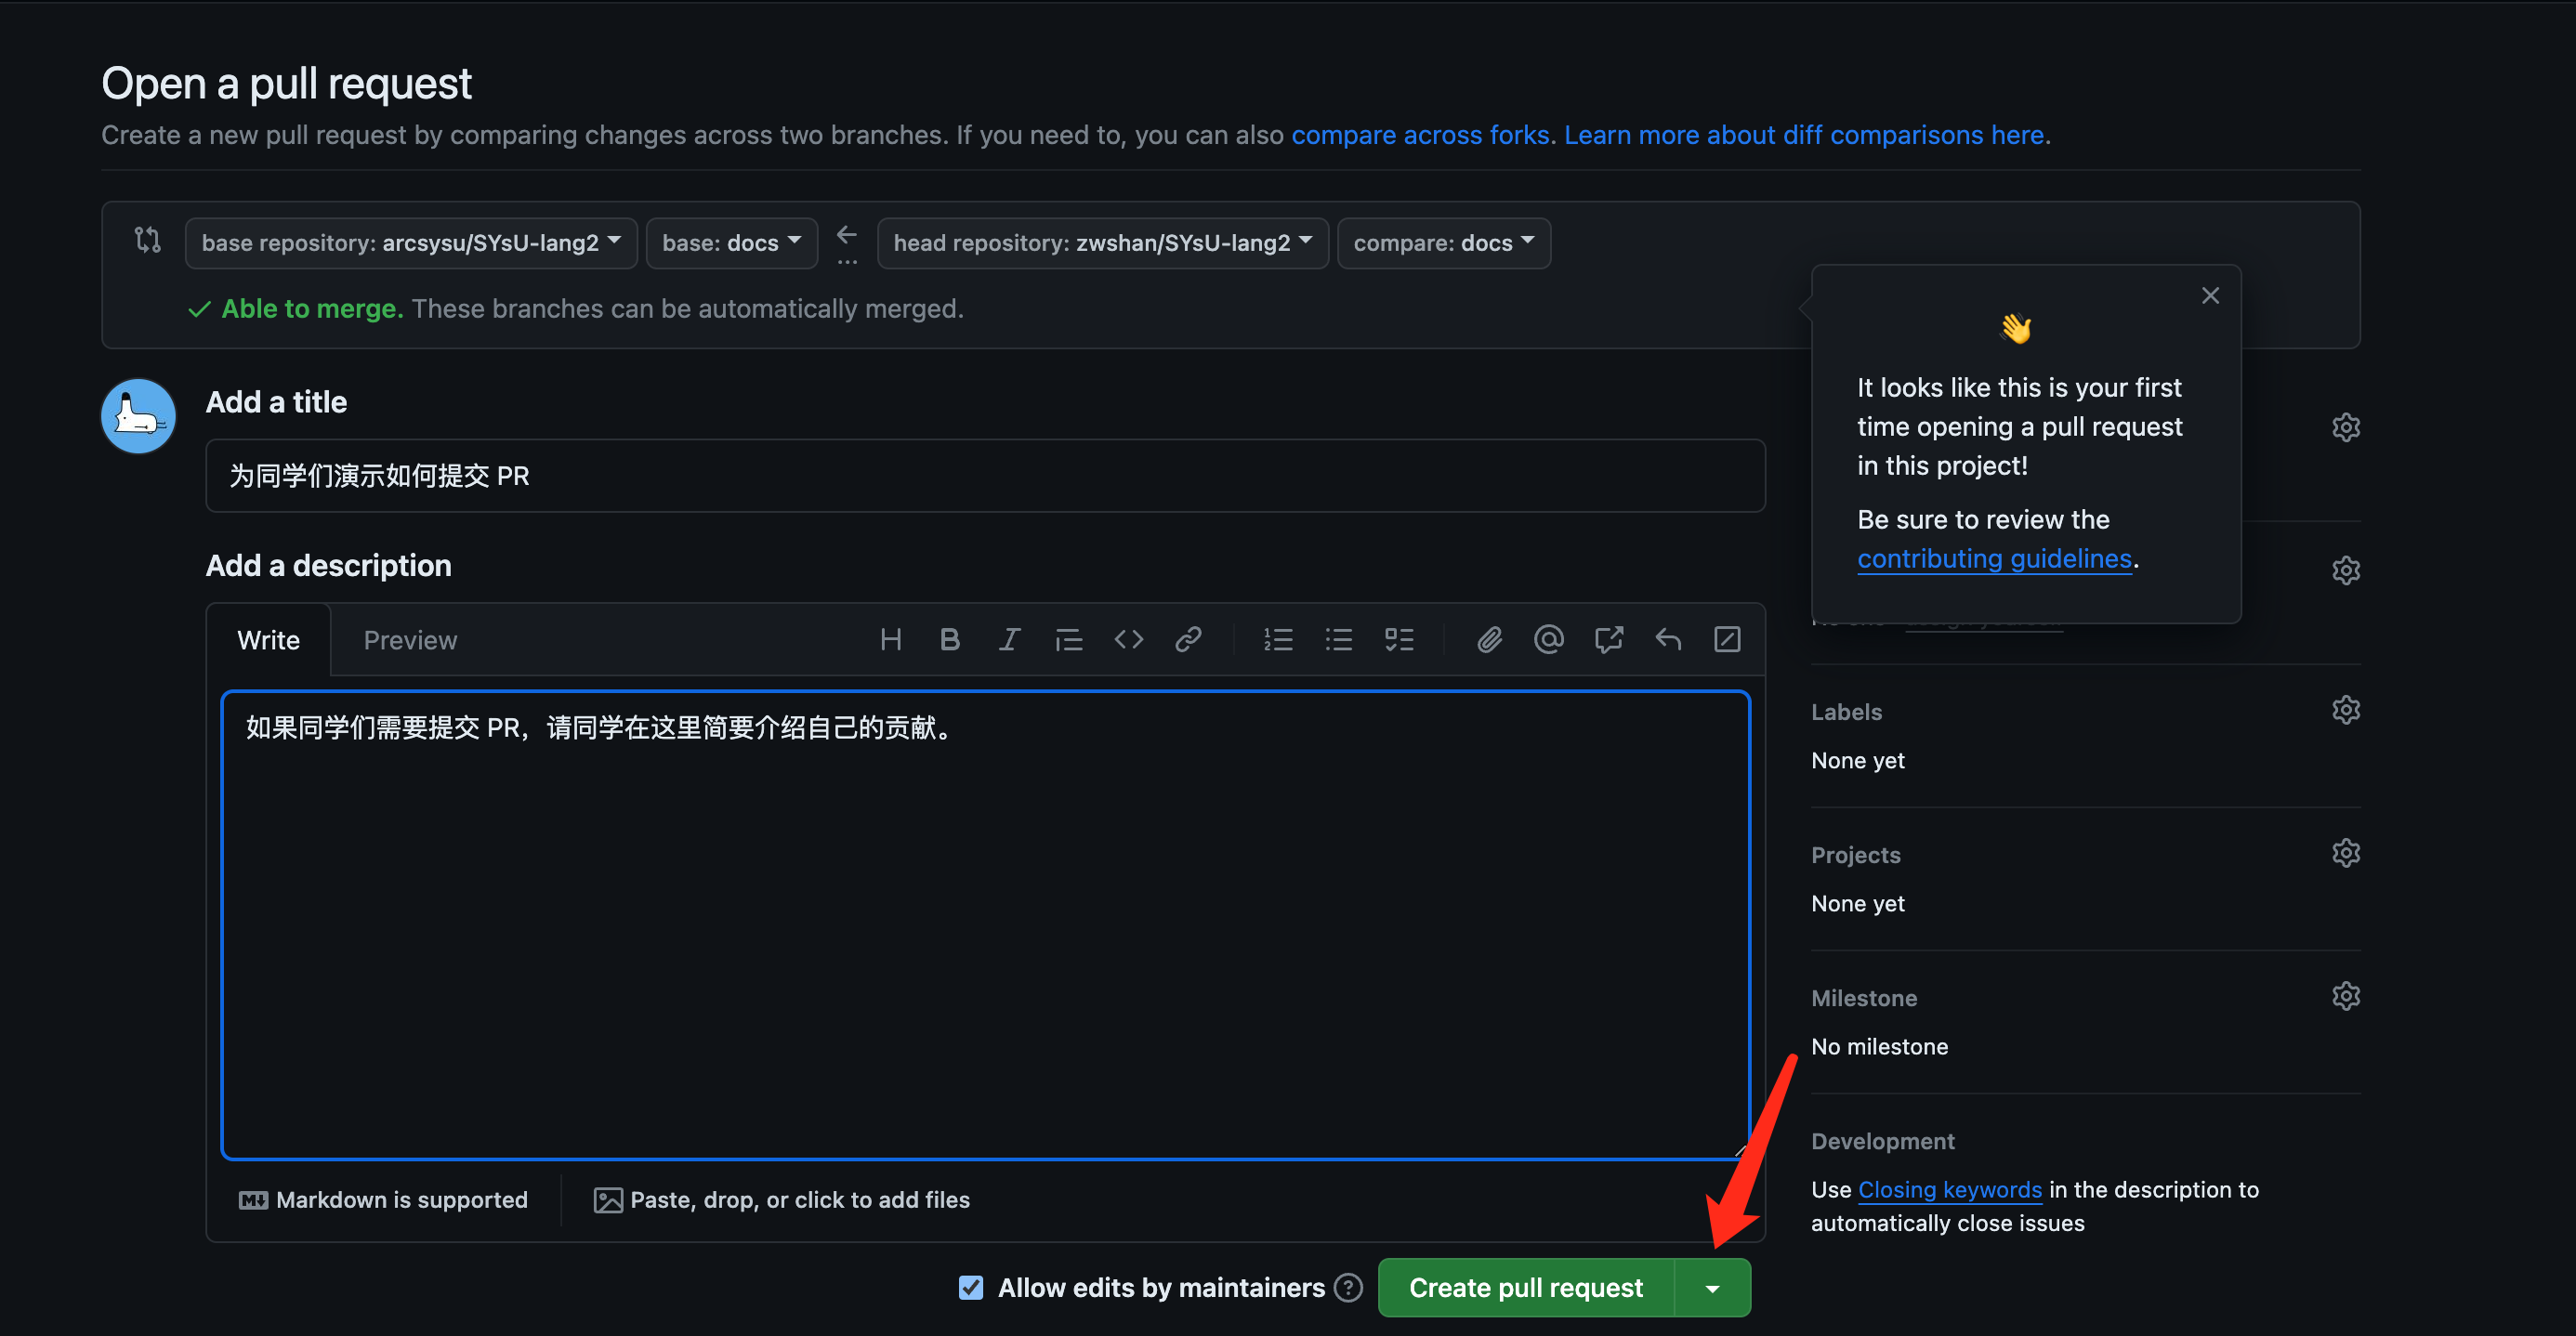Mention a user with the @ icon
Viewport: 2576px width, 1336px height.
pyautogui.click(x=1548, y=640)
